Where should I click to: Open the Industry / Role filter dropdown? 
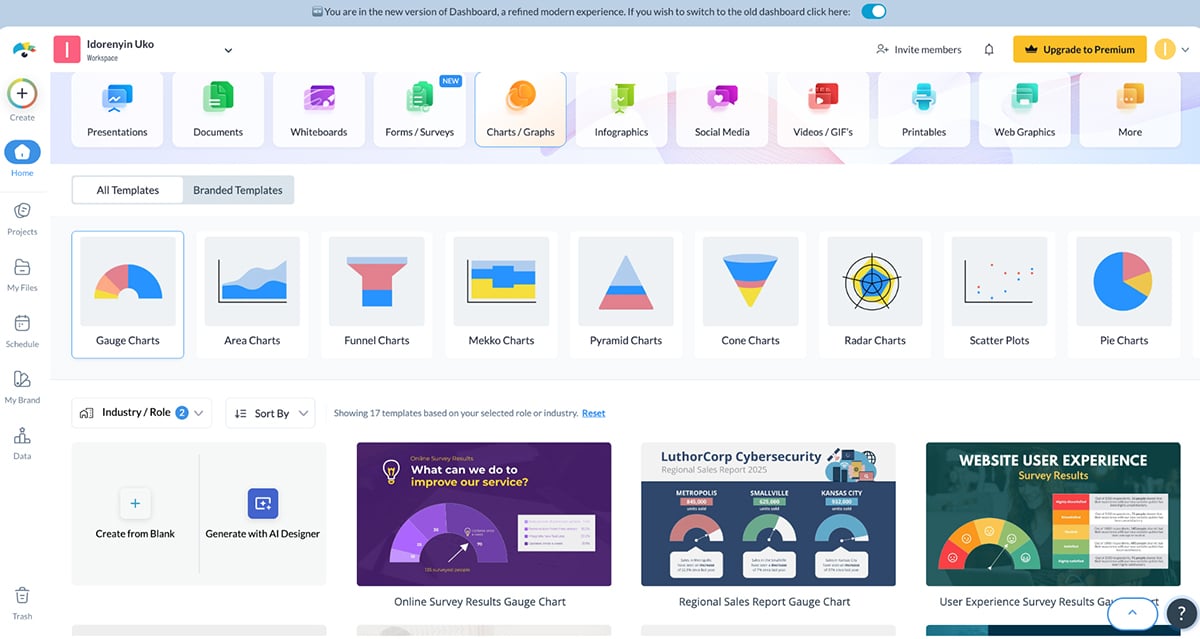point(141,412)
